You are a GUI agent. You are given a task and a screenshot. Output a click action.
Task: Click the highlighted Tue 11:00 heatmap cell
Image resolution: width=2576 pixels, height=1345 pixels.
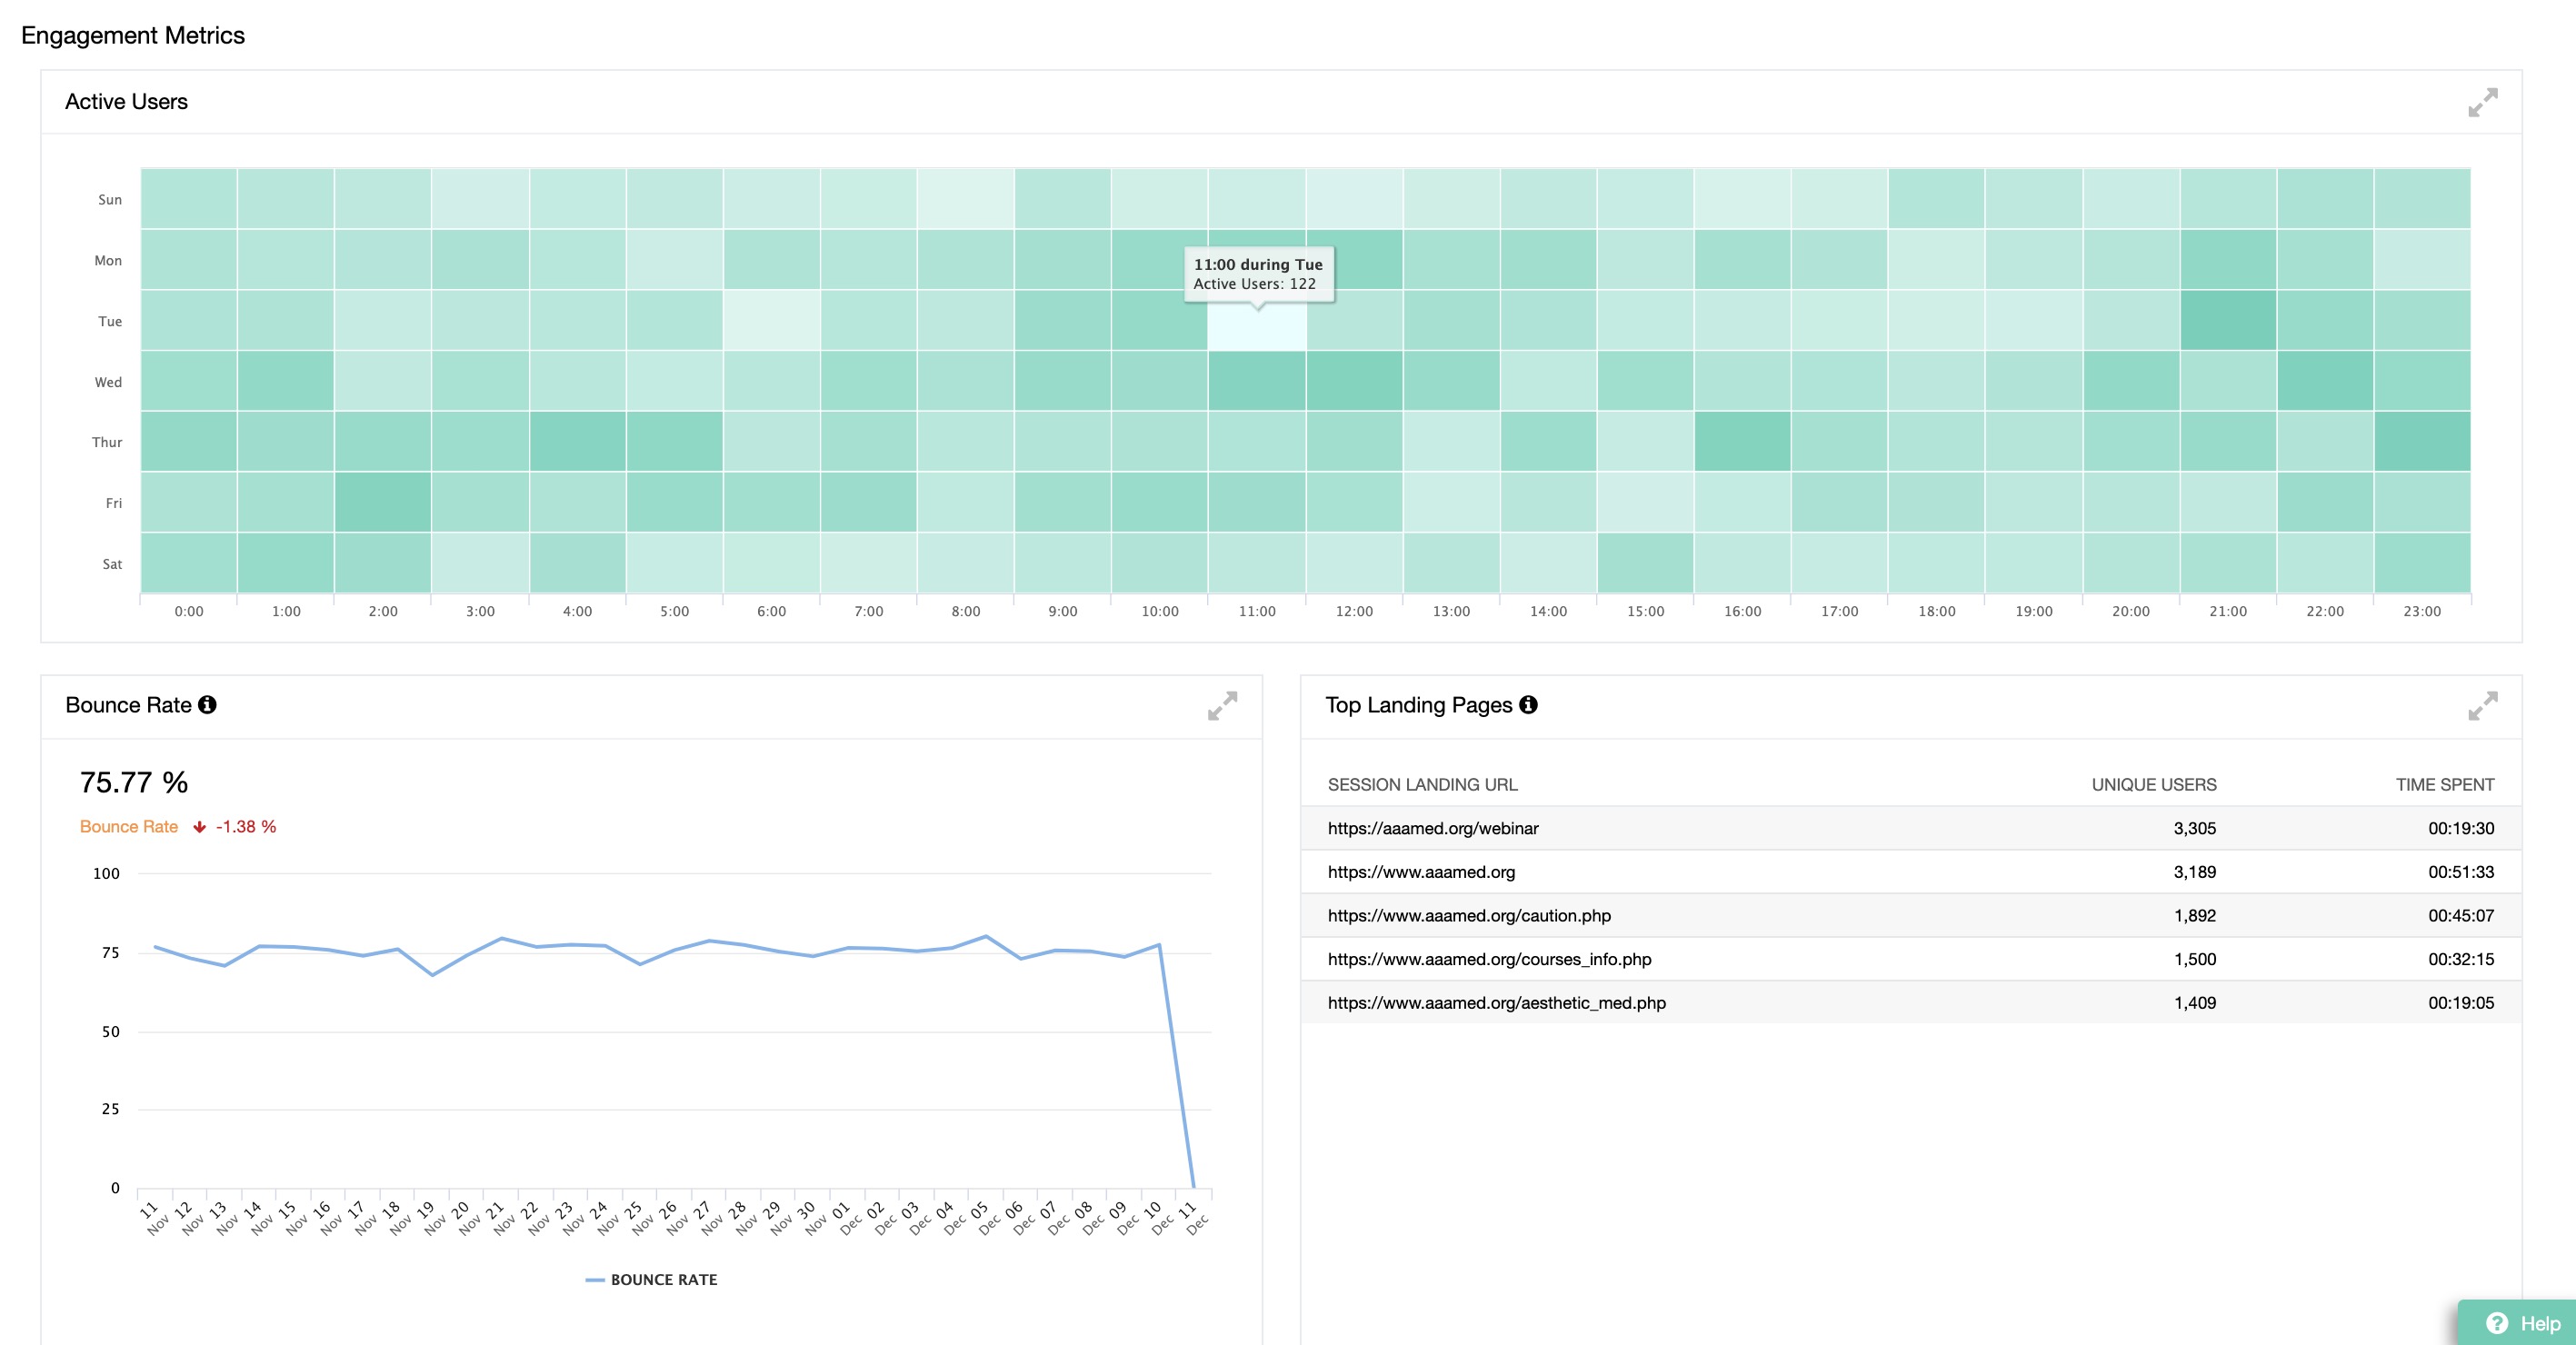pyautogui.click(x=1256, y=328)
